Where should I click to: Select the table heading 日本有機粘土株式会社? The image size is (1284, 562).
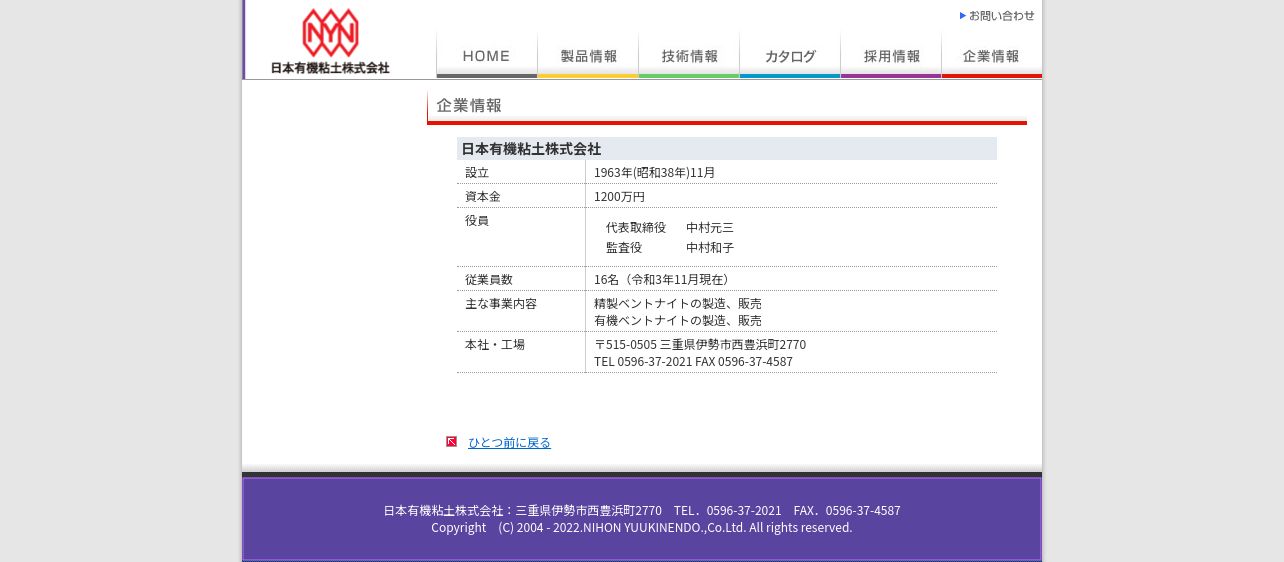click(x=531, y=148)
